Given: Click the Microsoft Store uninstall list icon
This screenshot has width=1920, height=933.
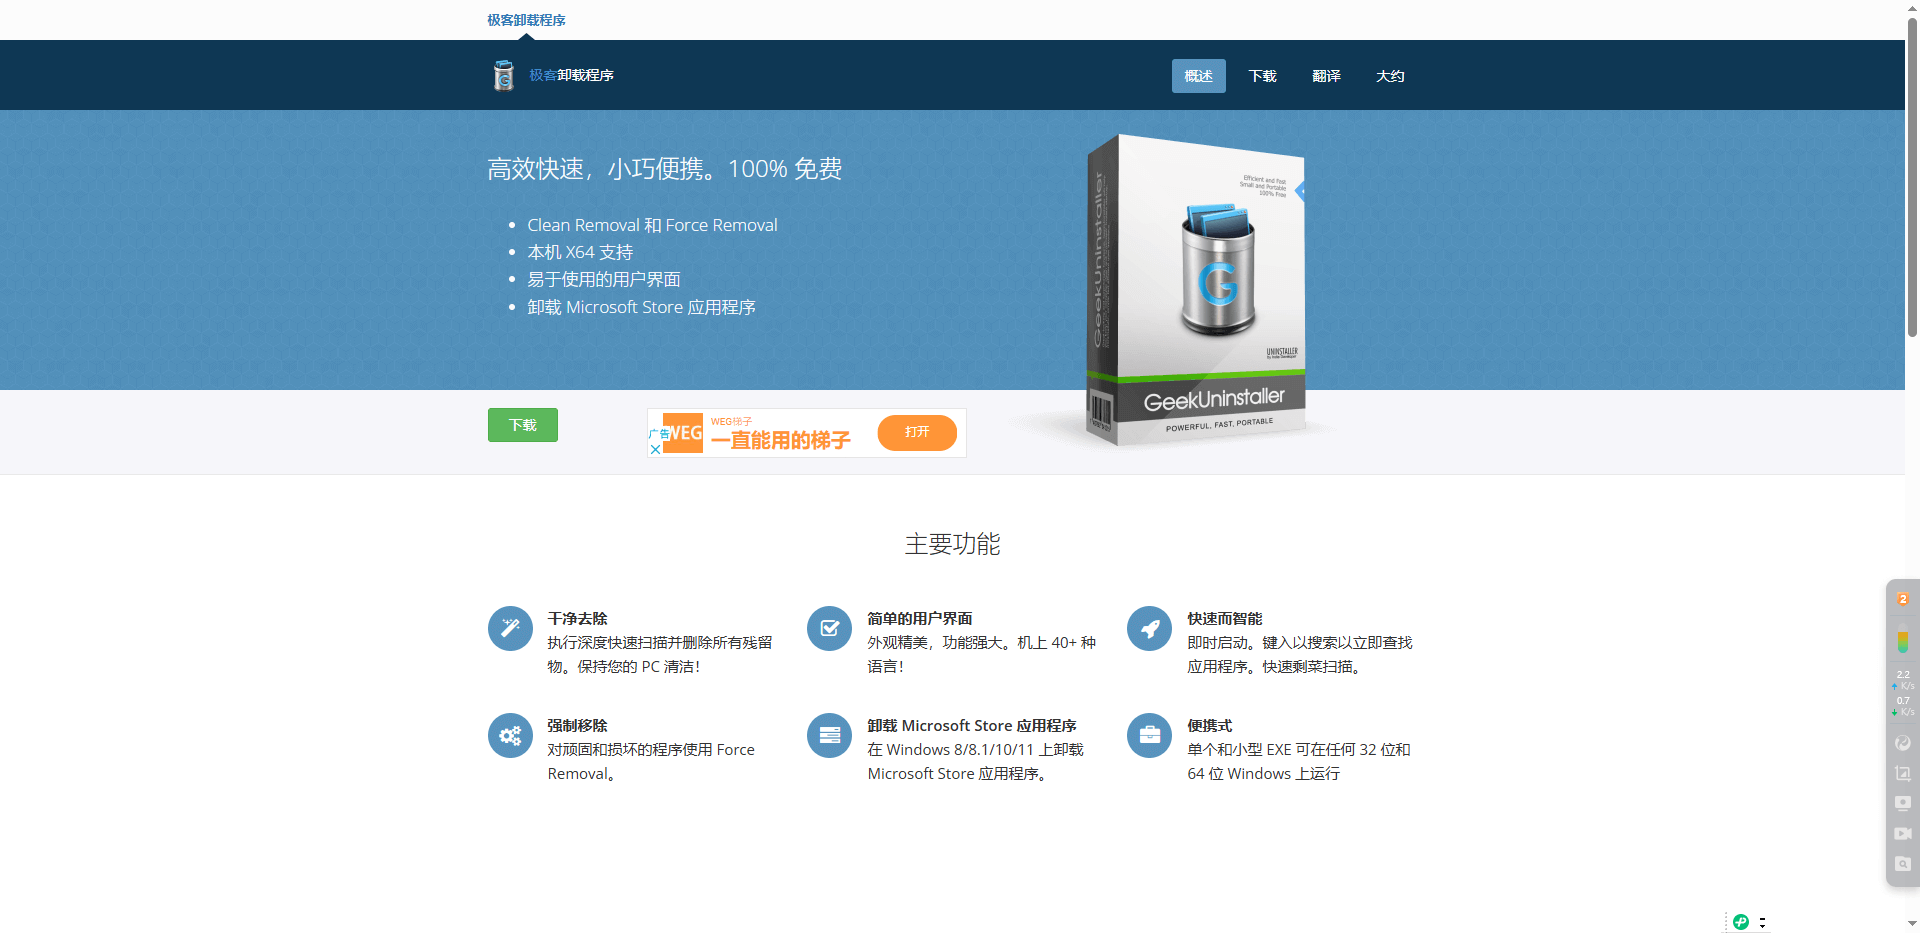Looking at the screenshot, I should (829, 735).
